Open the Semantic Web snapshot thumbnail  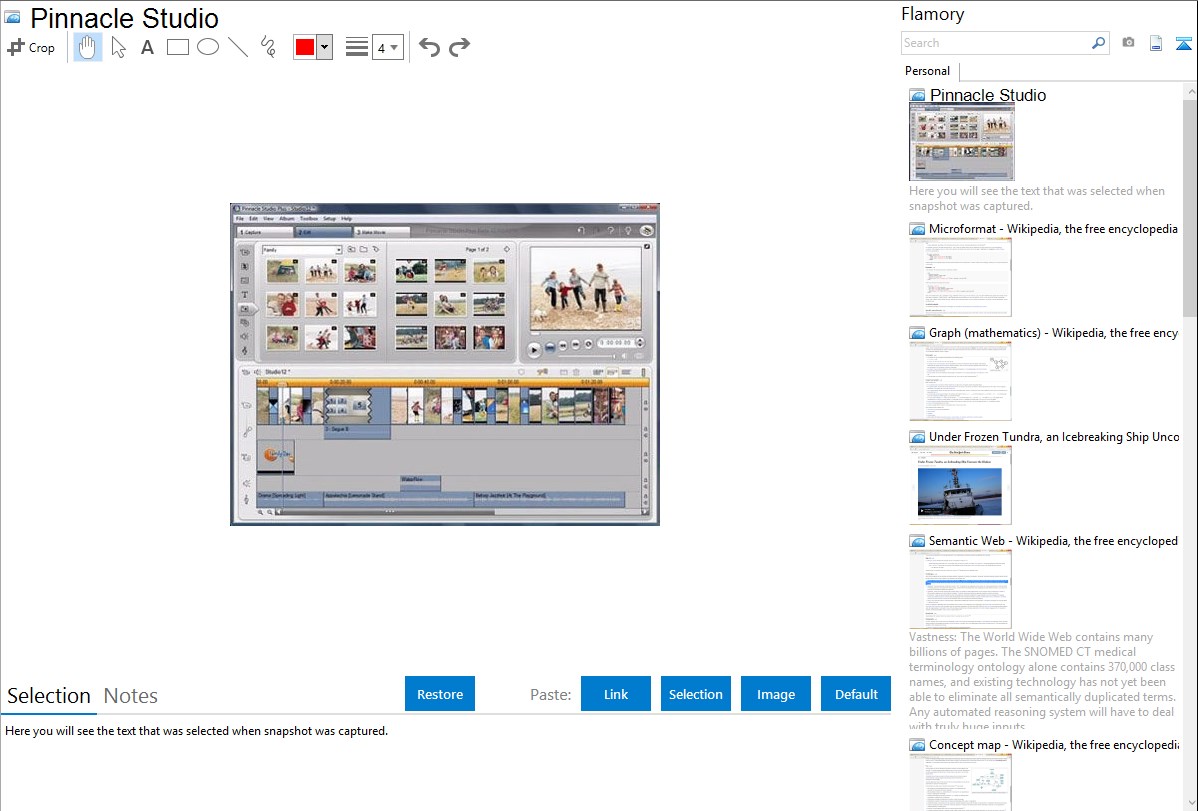(x=960, y=589)
